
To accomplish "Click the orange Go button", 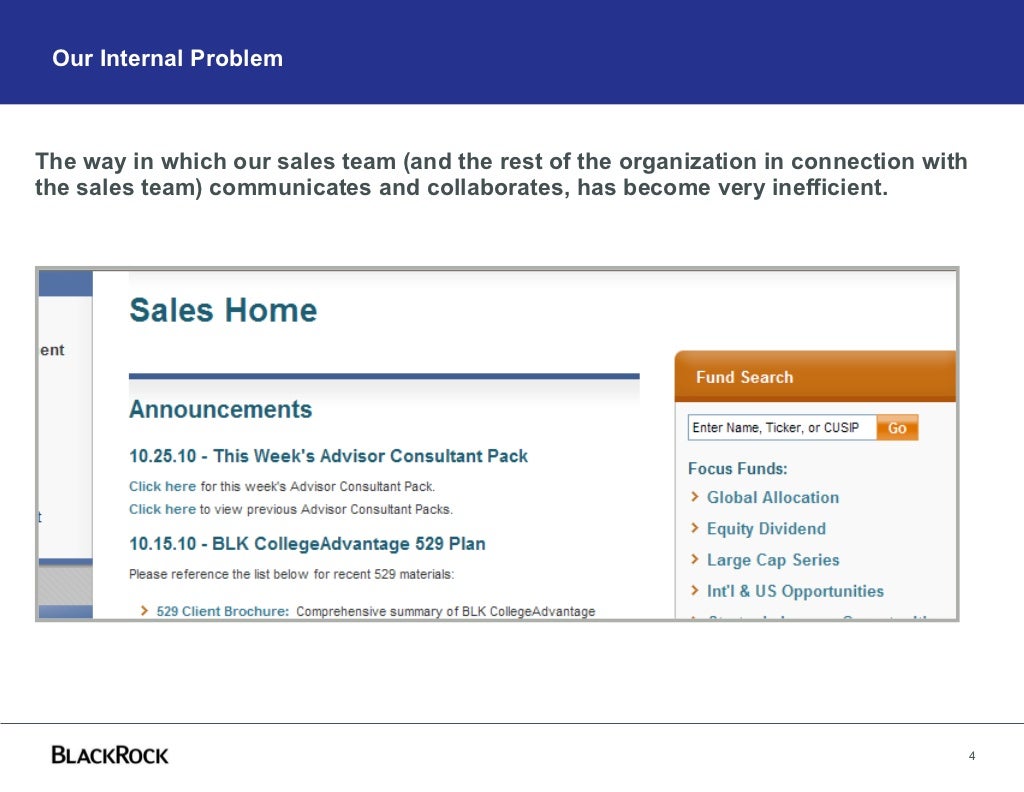I will tap(897, 428).
